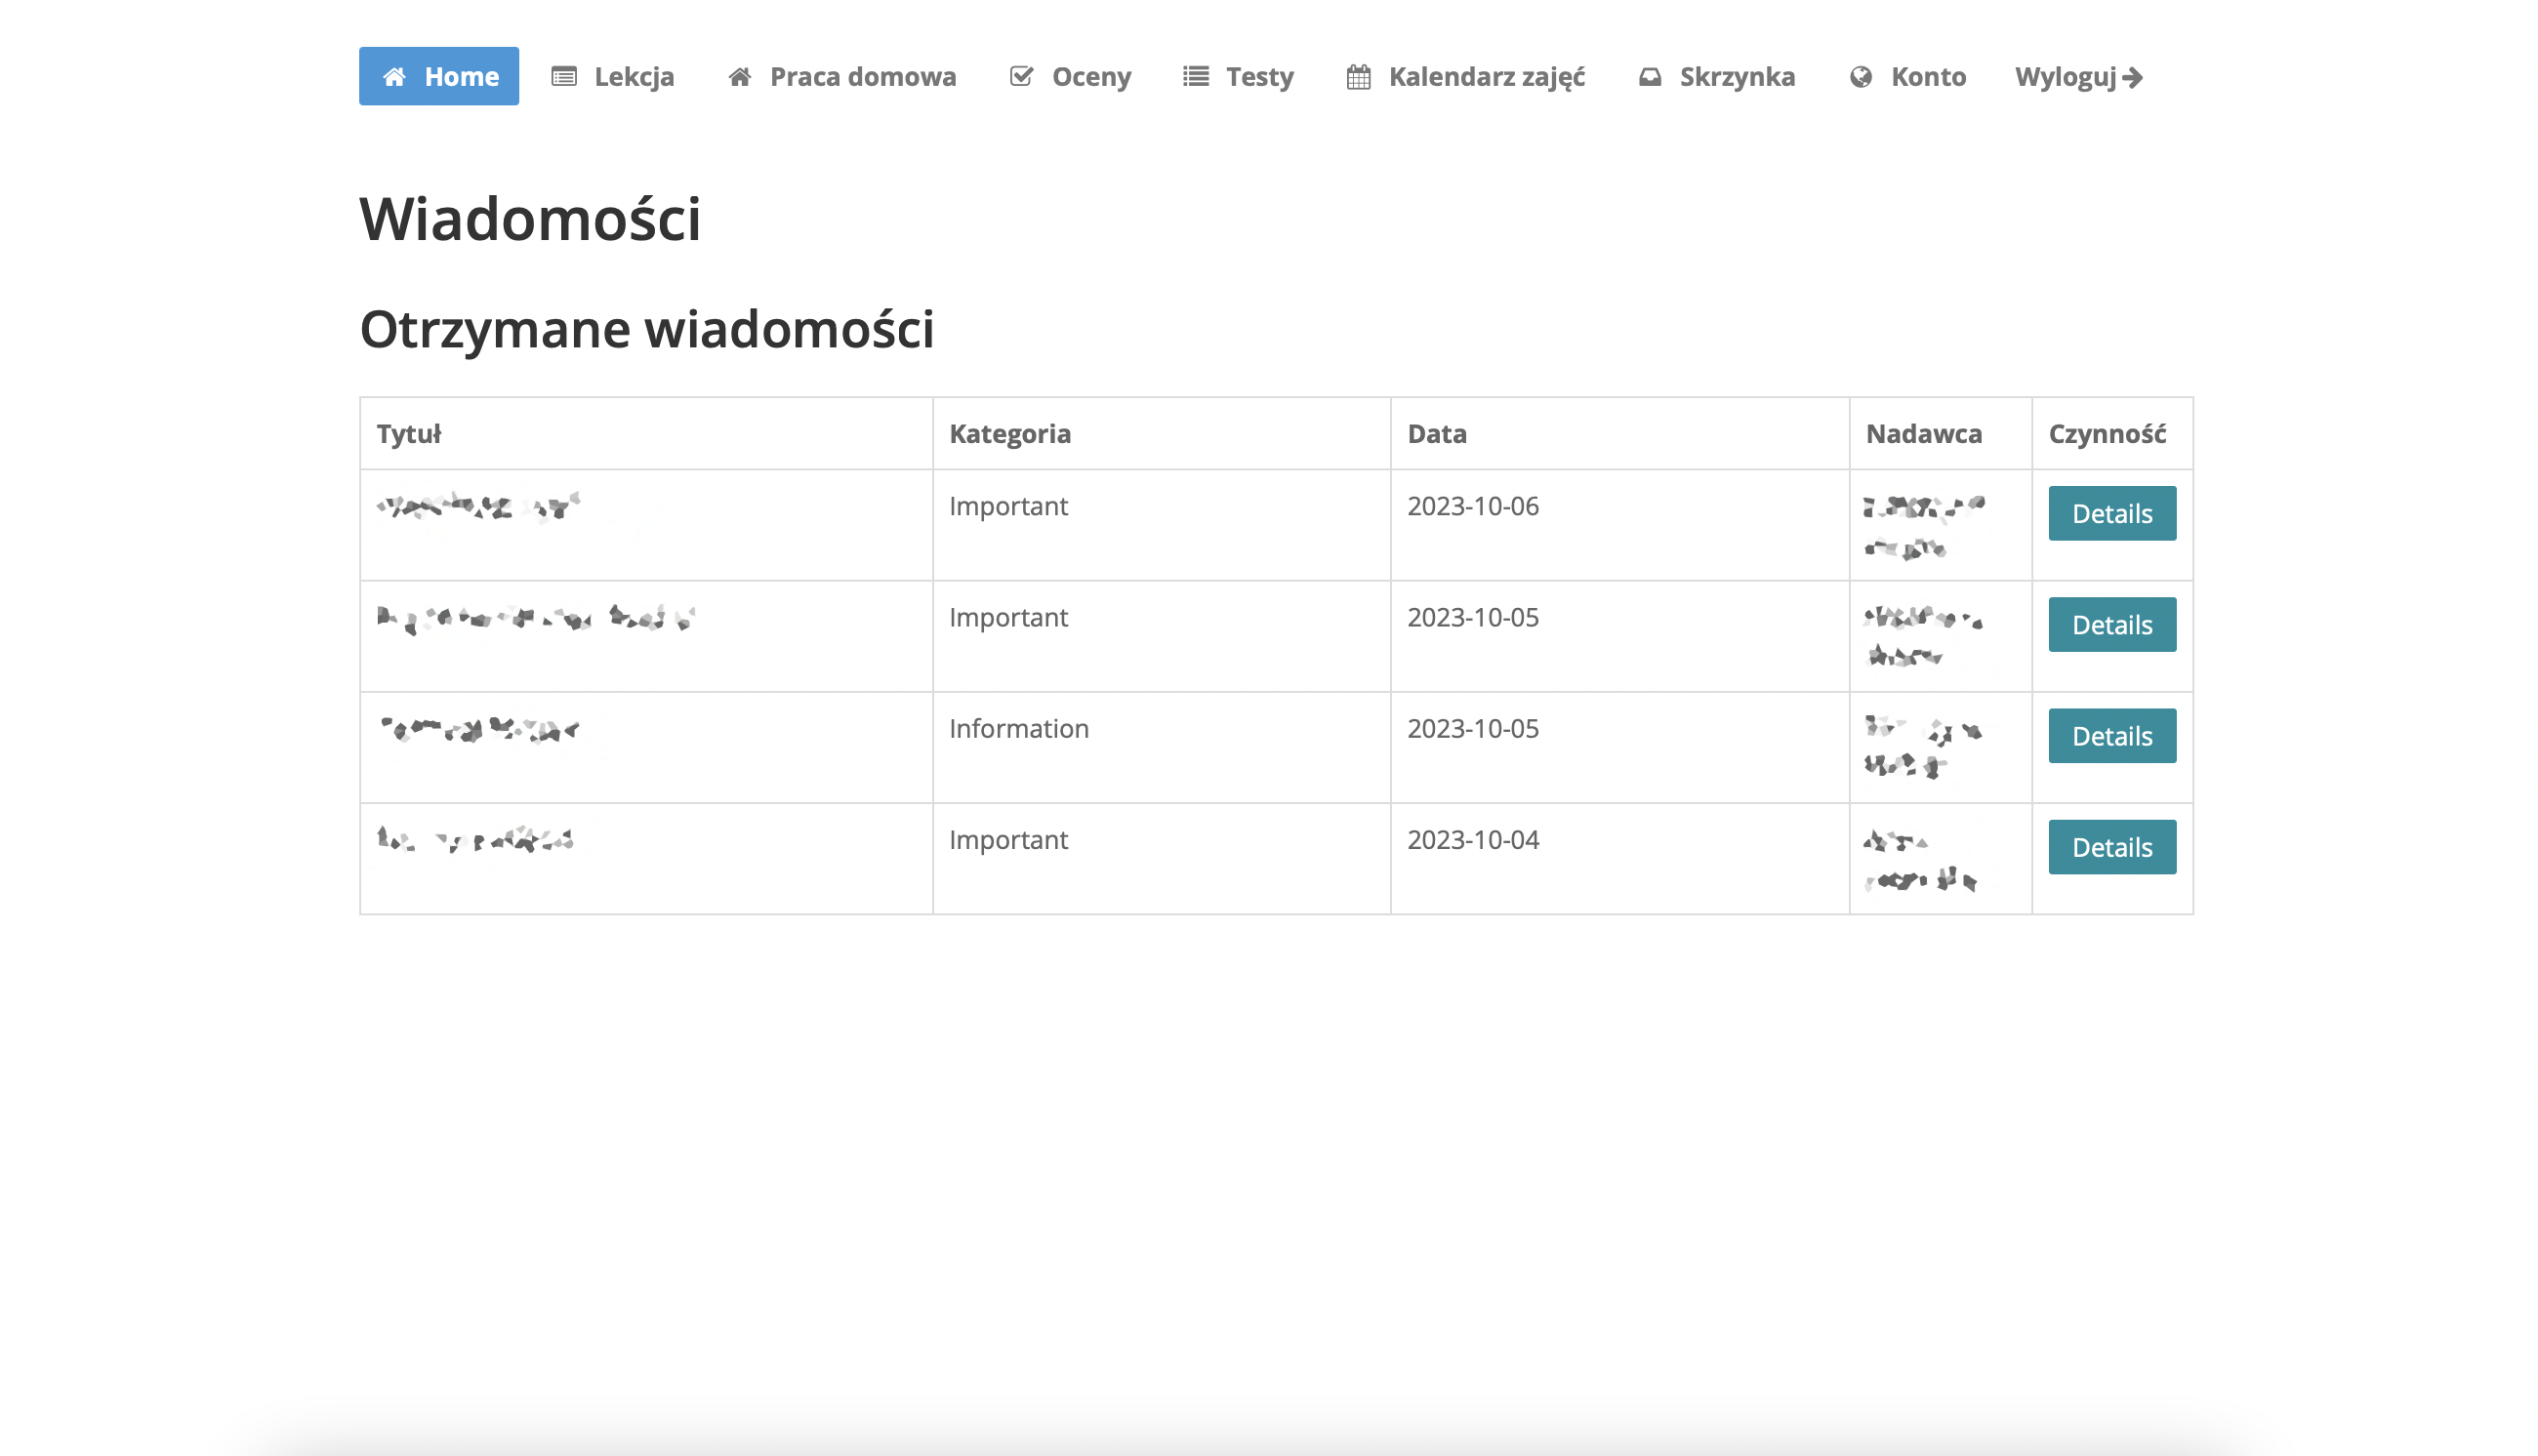Click the Praca domowa house icon
The width and height of the screenshot is (2538, 1456).
coord(739,77)
